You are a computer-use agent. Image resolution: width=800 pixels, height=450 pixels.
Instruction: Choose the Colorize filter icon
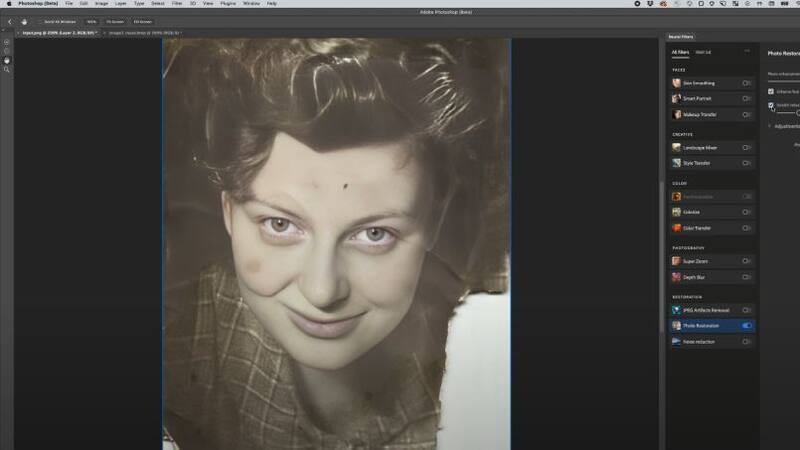(677, 212)
